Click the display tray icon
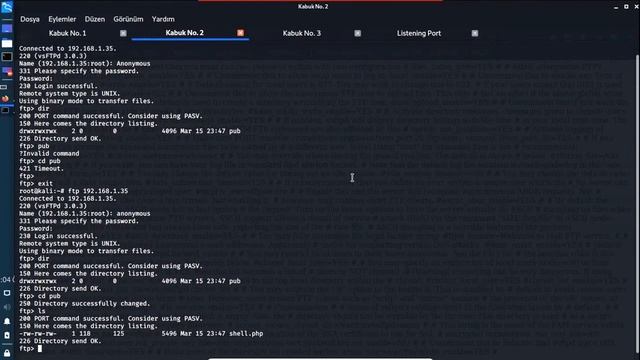The height and width of the screenshot is (360, 640). (7, 293)
